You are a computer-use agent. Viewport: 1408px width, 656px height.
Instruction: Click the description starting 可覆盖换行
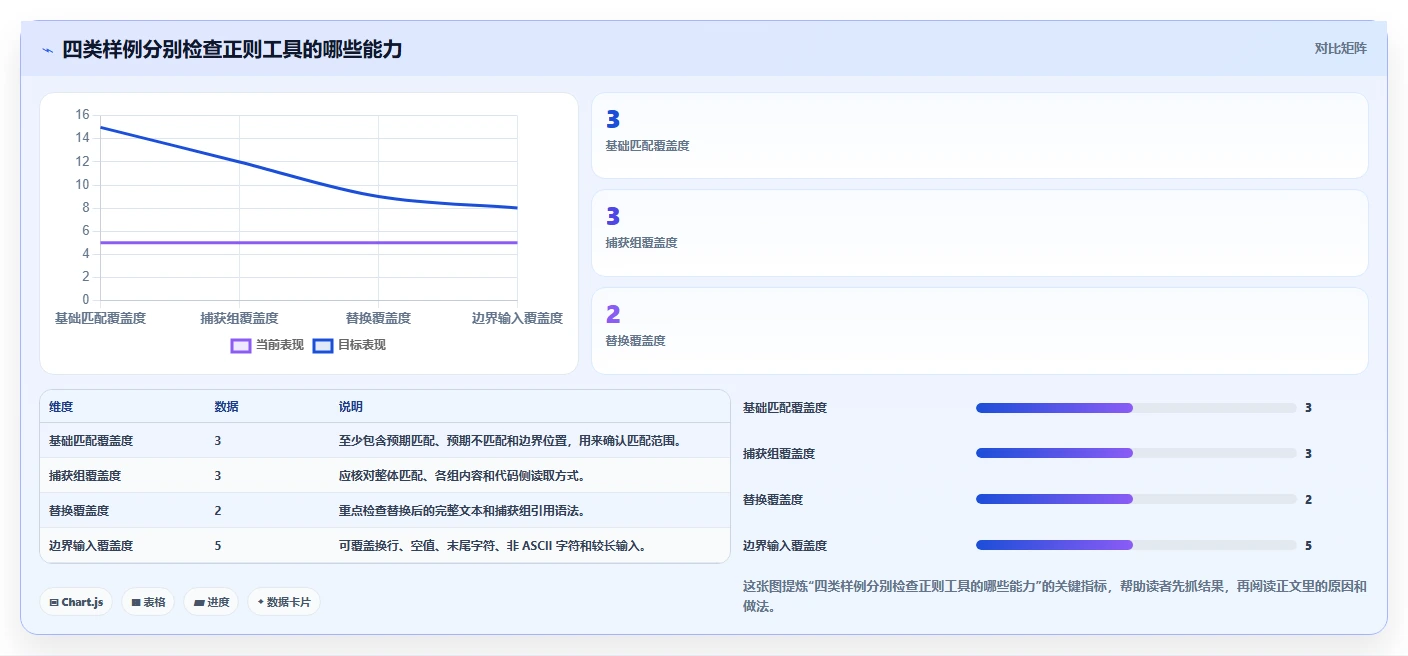[x=492, y=546]
